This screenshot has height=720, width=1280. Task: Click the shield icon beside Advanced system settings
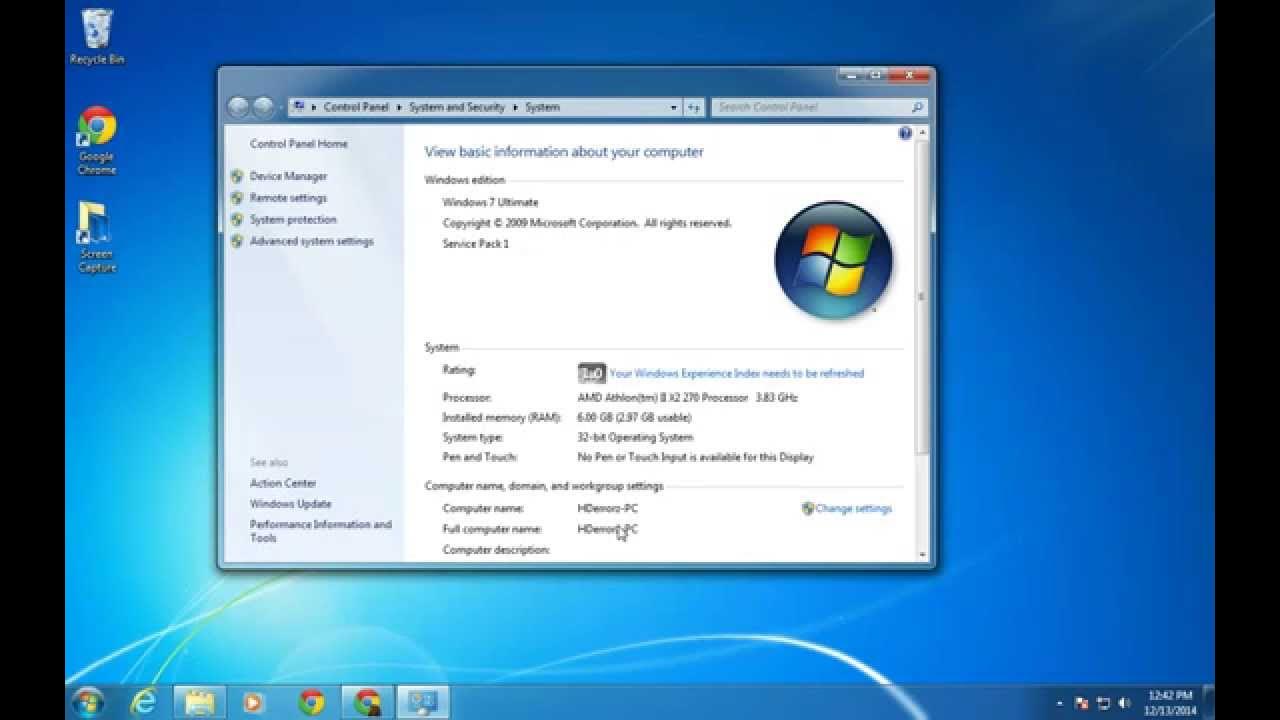(237, 241)
